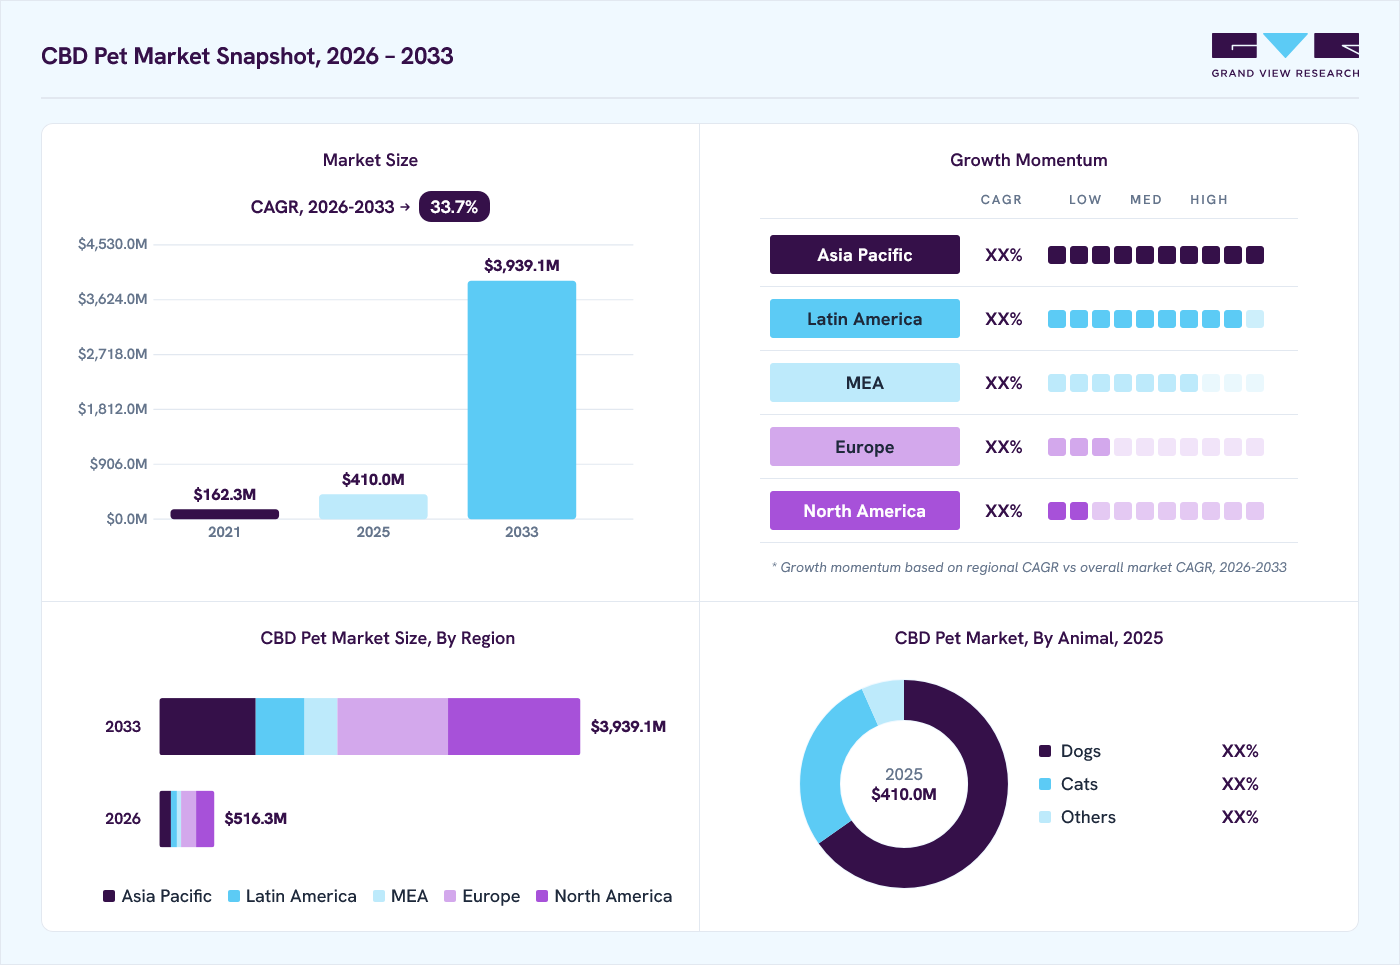The height and width of the screenshot is (965, 1400).
Task: Click the $410.0M label above the 2025 bar
Action: 373,480
